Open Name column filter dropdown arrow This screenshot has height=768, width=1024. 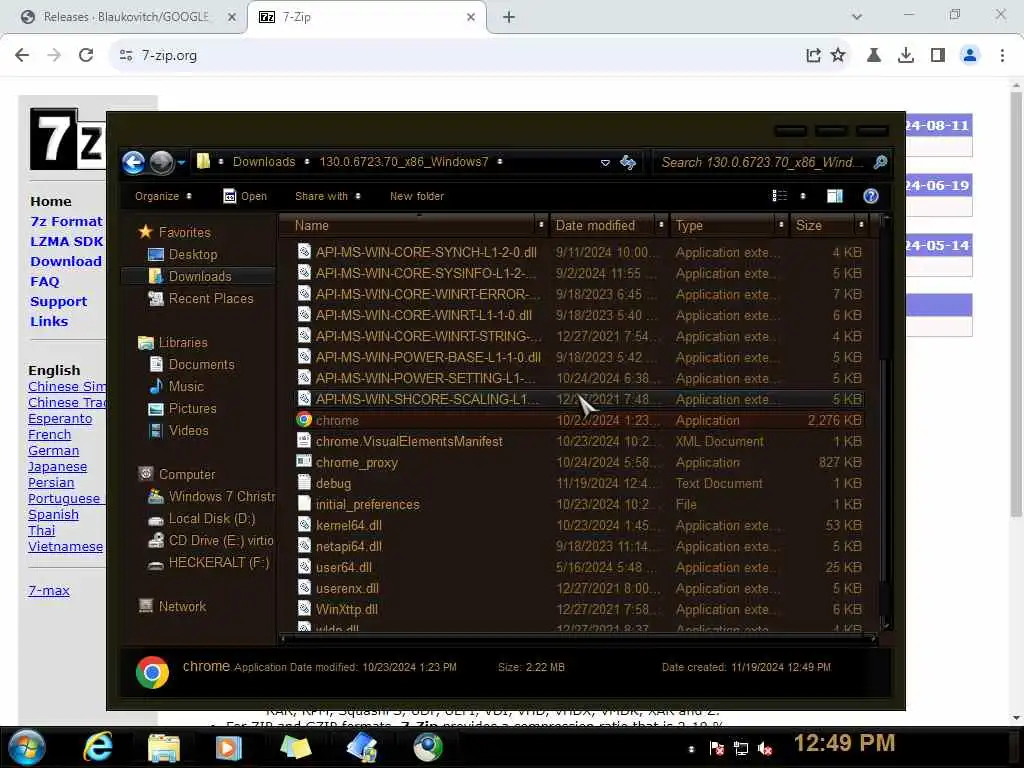541,225
